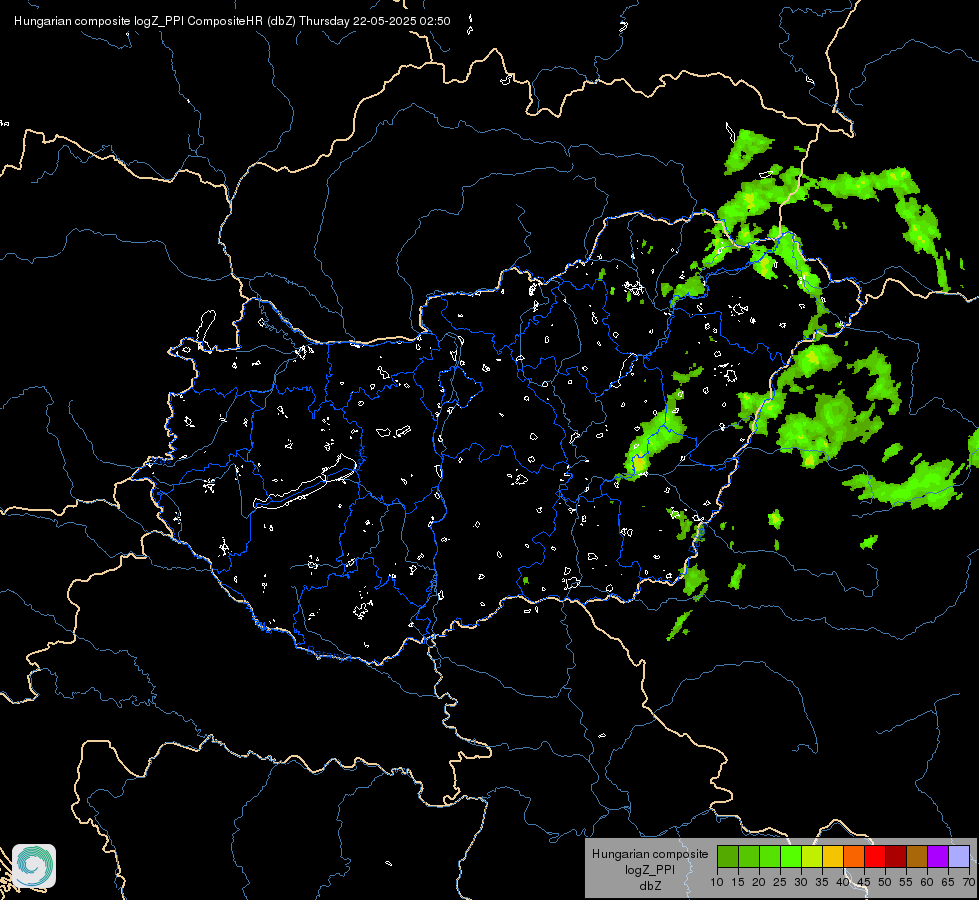Image resolution: width=979 pixels, height=900 pixels.
Task: Click the '35' scale value in the legend
Action: click(x=822, y=883)
